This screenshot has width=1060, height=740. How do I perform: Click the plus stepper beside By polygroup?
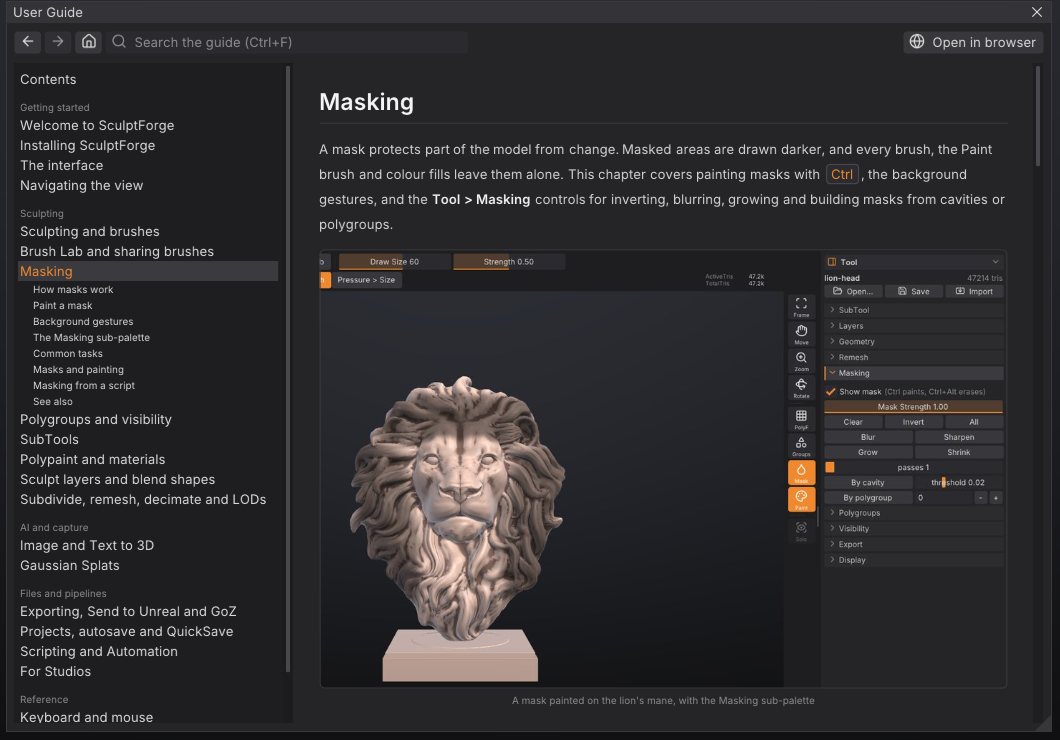click(995, 498)
